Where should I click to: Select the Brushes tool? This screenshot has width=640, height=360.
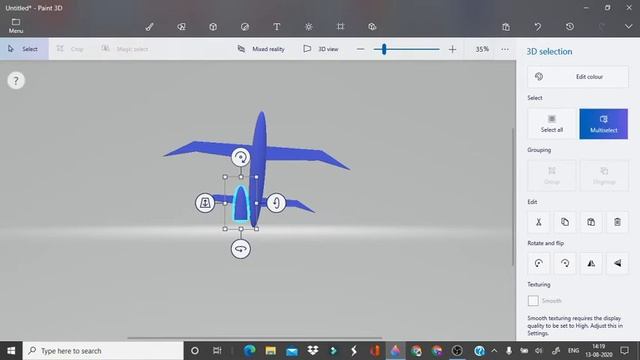click(x=149, y=27)
